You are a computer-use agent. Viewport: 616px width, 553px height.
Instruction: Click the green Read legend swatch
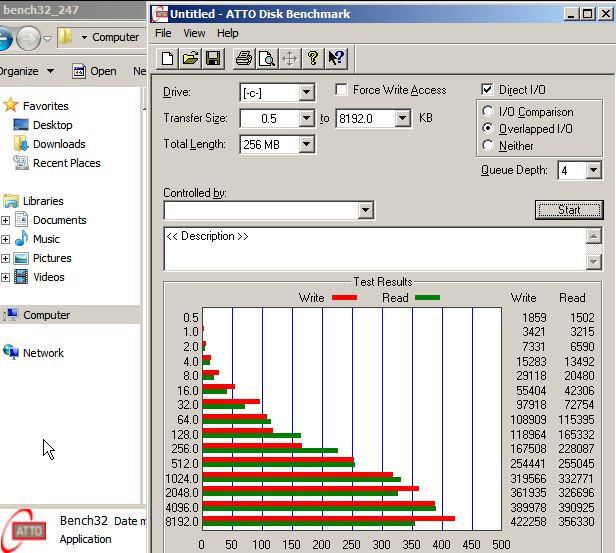tap(427, 298)
